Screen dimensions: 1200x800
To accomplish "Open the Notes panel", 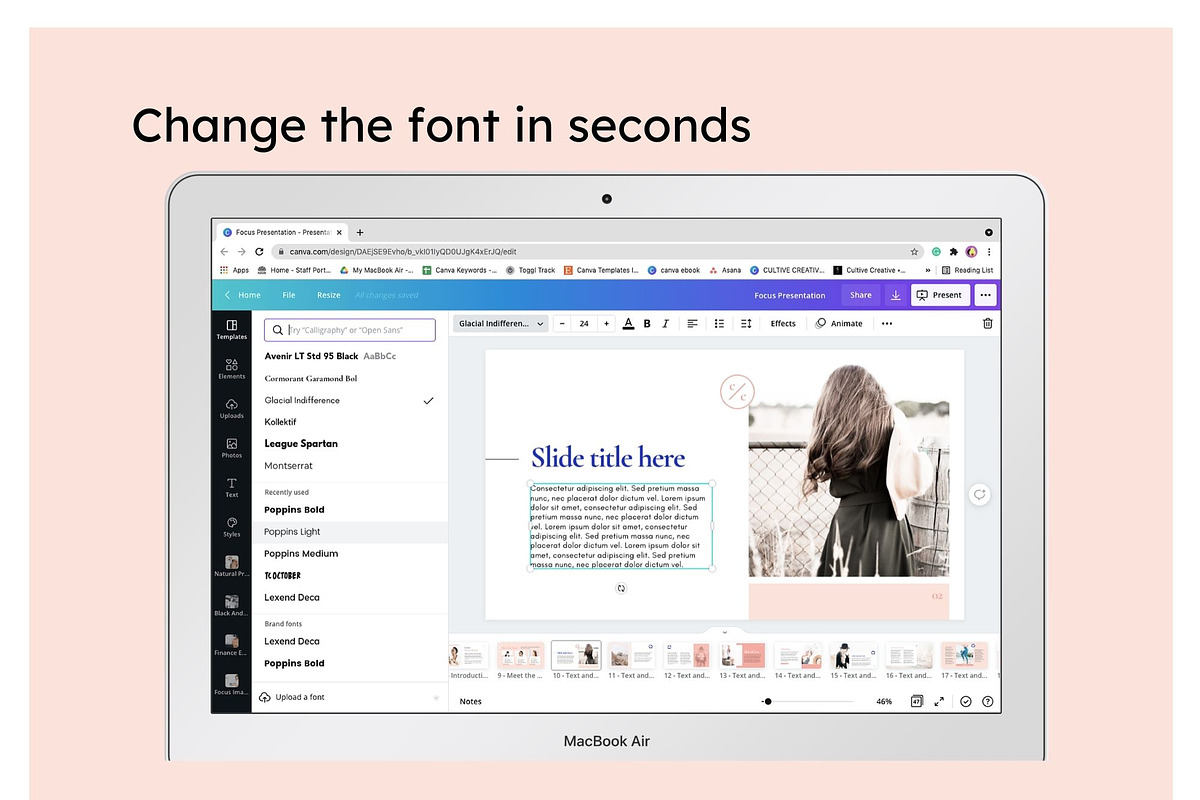I will (x=470, y=701).
